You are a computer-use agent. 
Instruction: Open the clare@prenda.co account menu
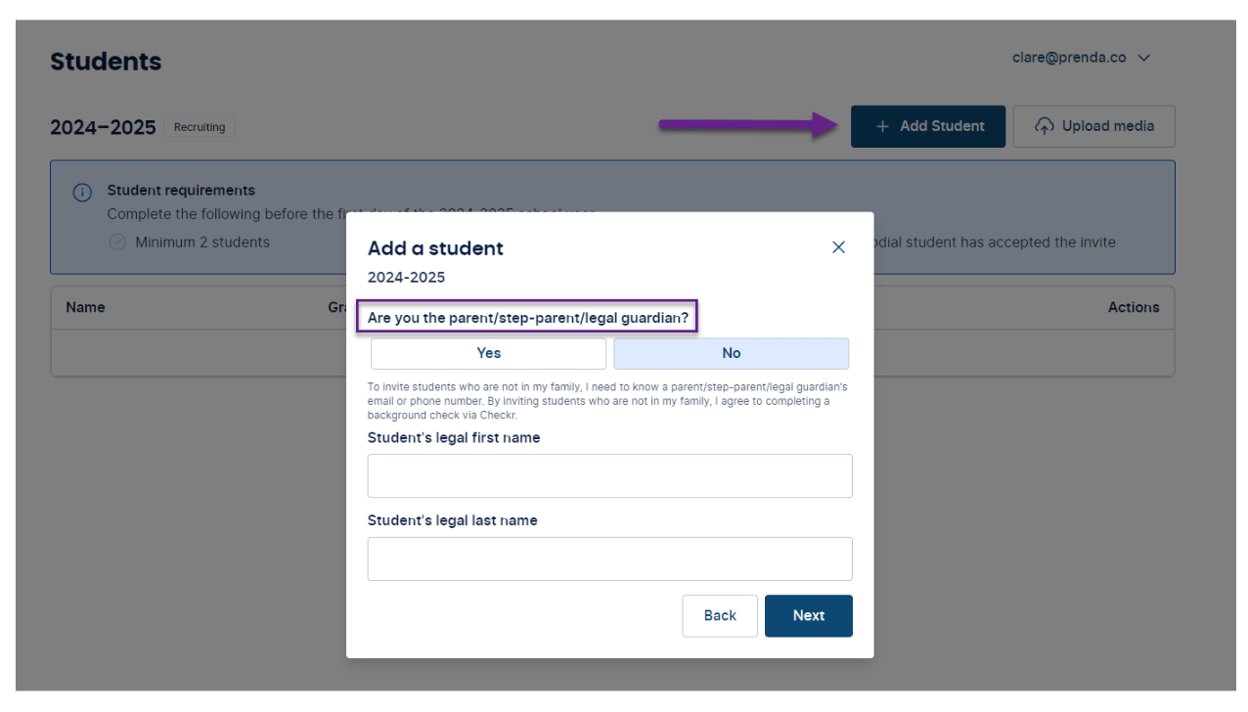point(1068,58)
